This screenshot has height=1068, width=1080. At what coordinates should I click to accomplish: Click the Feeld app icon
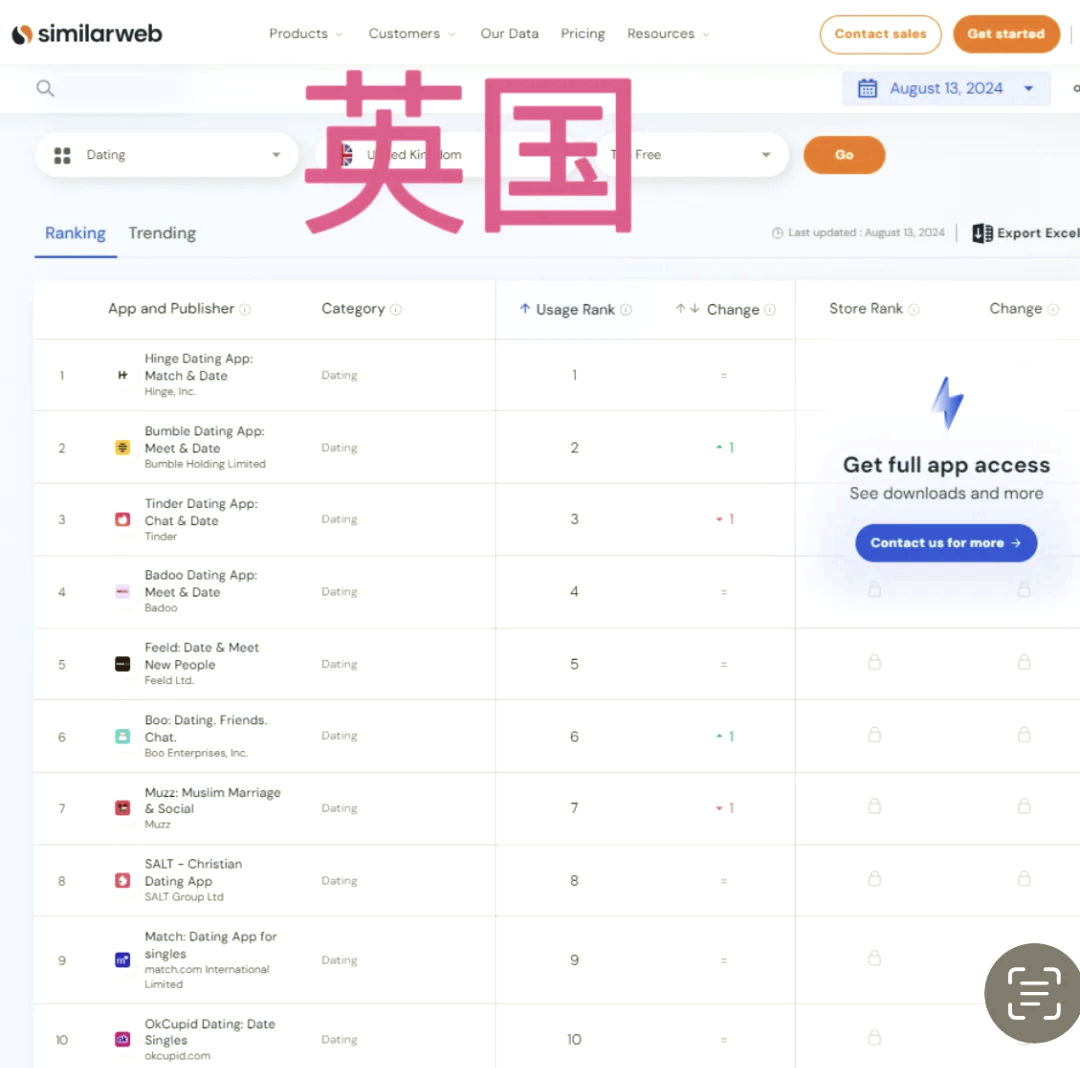[x=123, y=664]
